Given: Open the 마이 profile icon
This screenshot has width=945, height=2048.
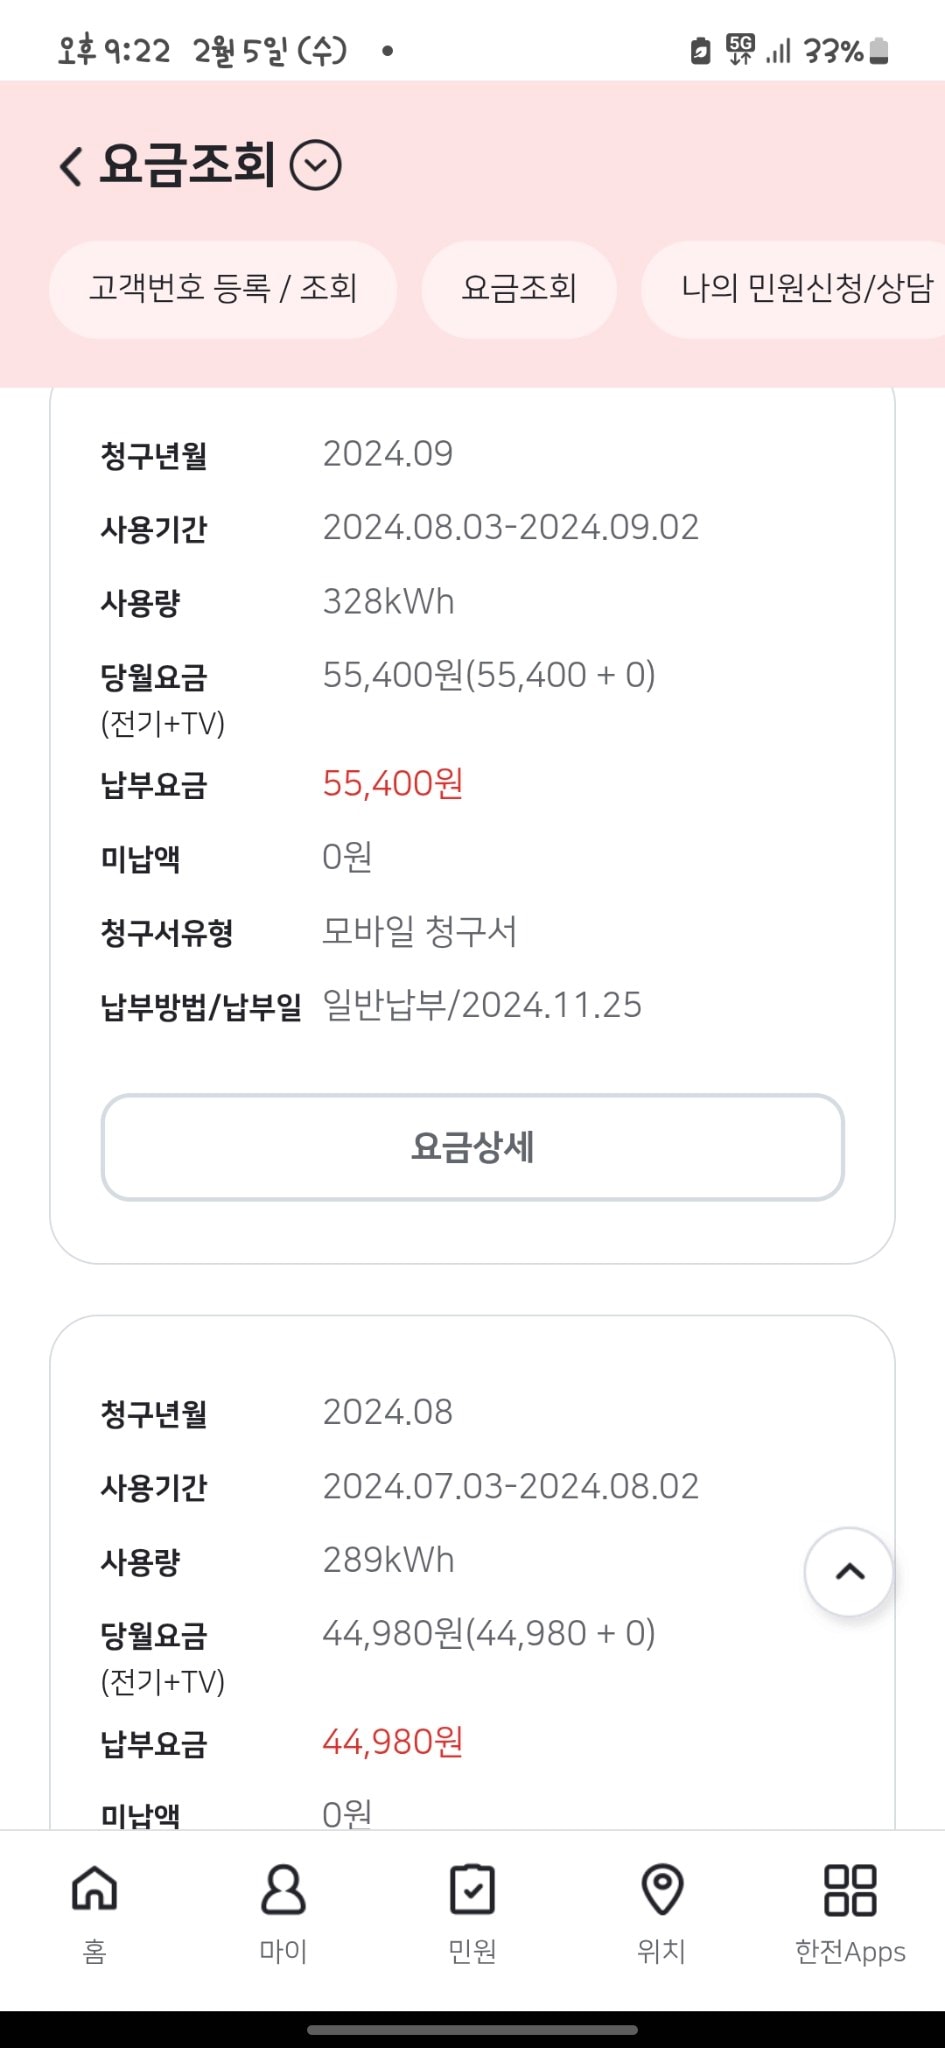Looking at the screenshot, I should pyautogui.click(x=283, y=1889).
